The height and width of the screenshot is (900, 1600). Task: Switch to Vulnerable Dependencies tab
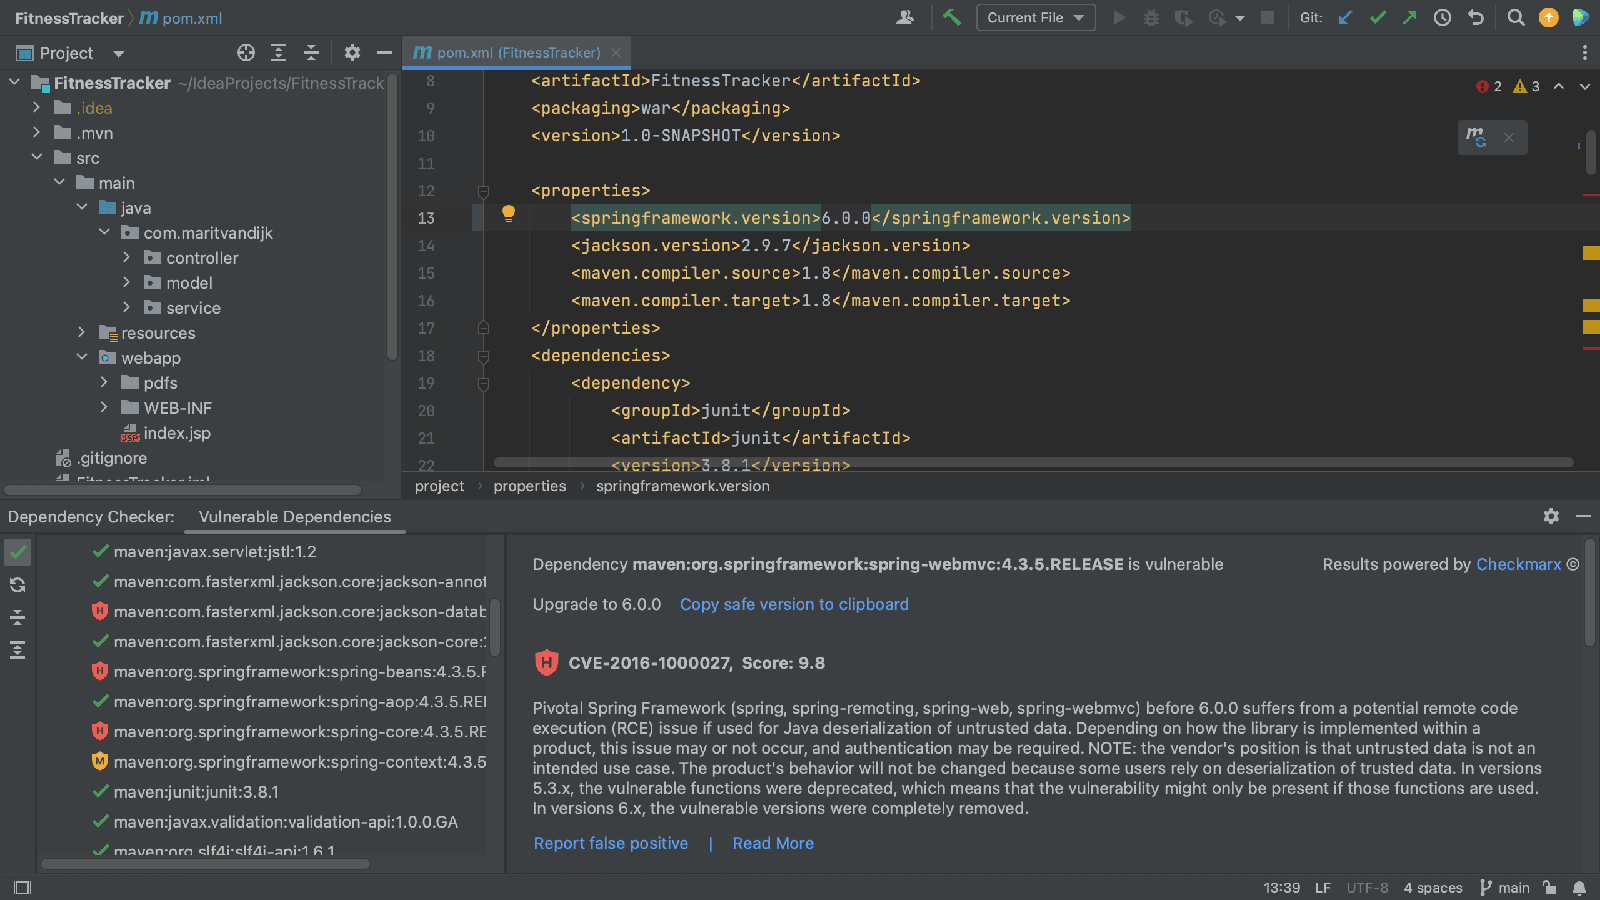pyautogui.click(x=295, y=517)
